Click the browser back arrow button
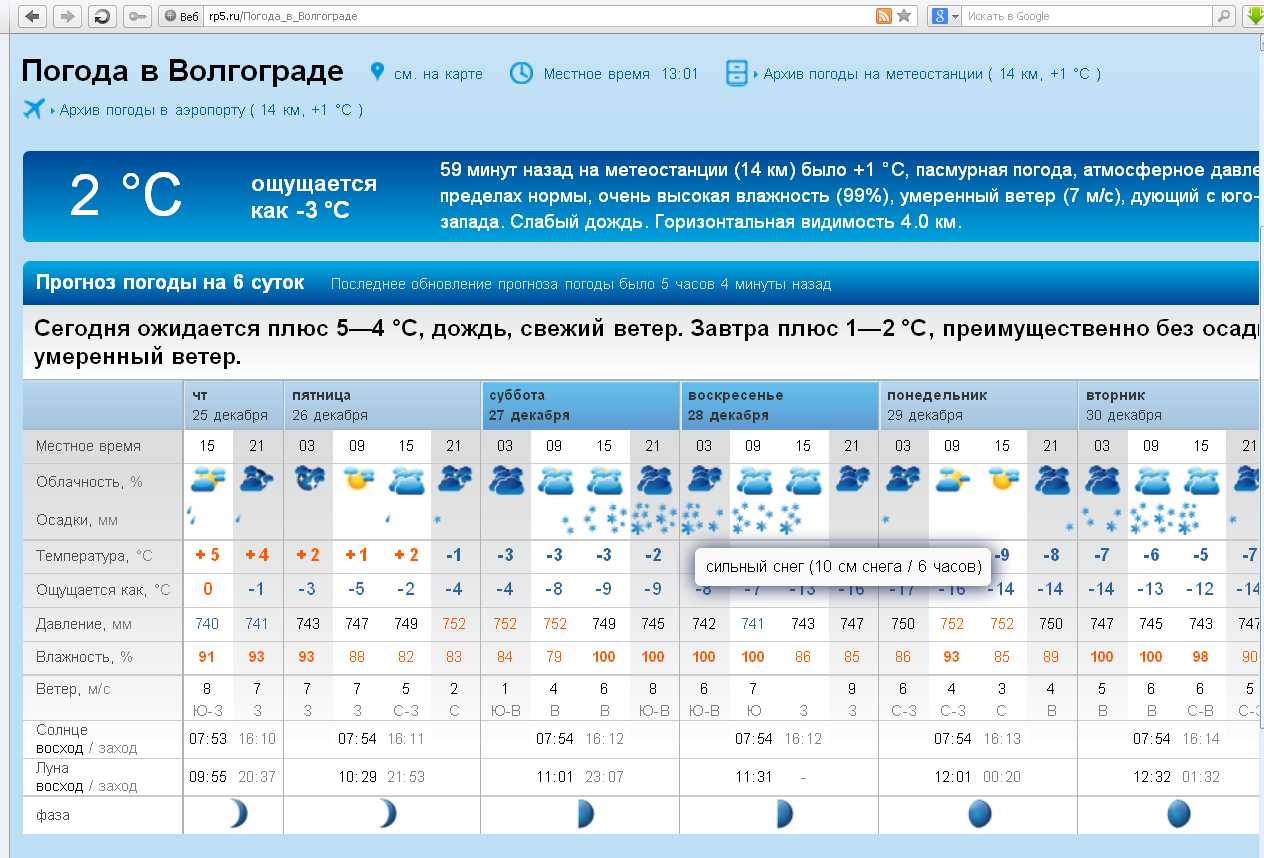Image resolution: width=1264 pixels, height=858 pixels. (x=33, y=16)
